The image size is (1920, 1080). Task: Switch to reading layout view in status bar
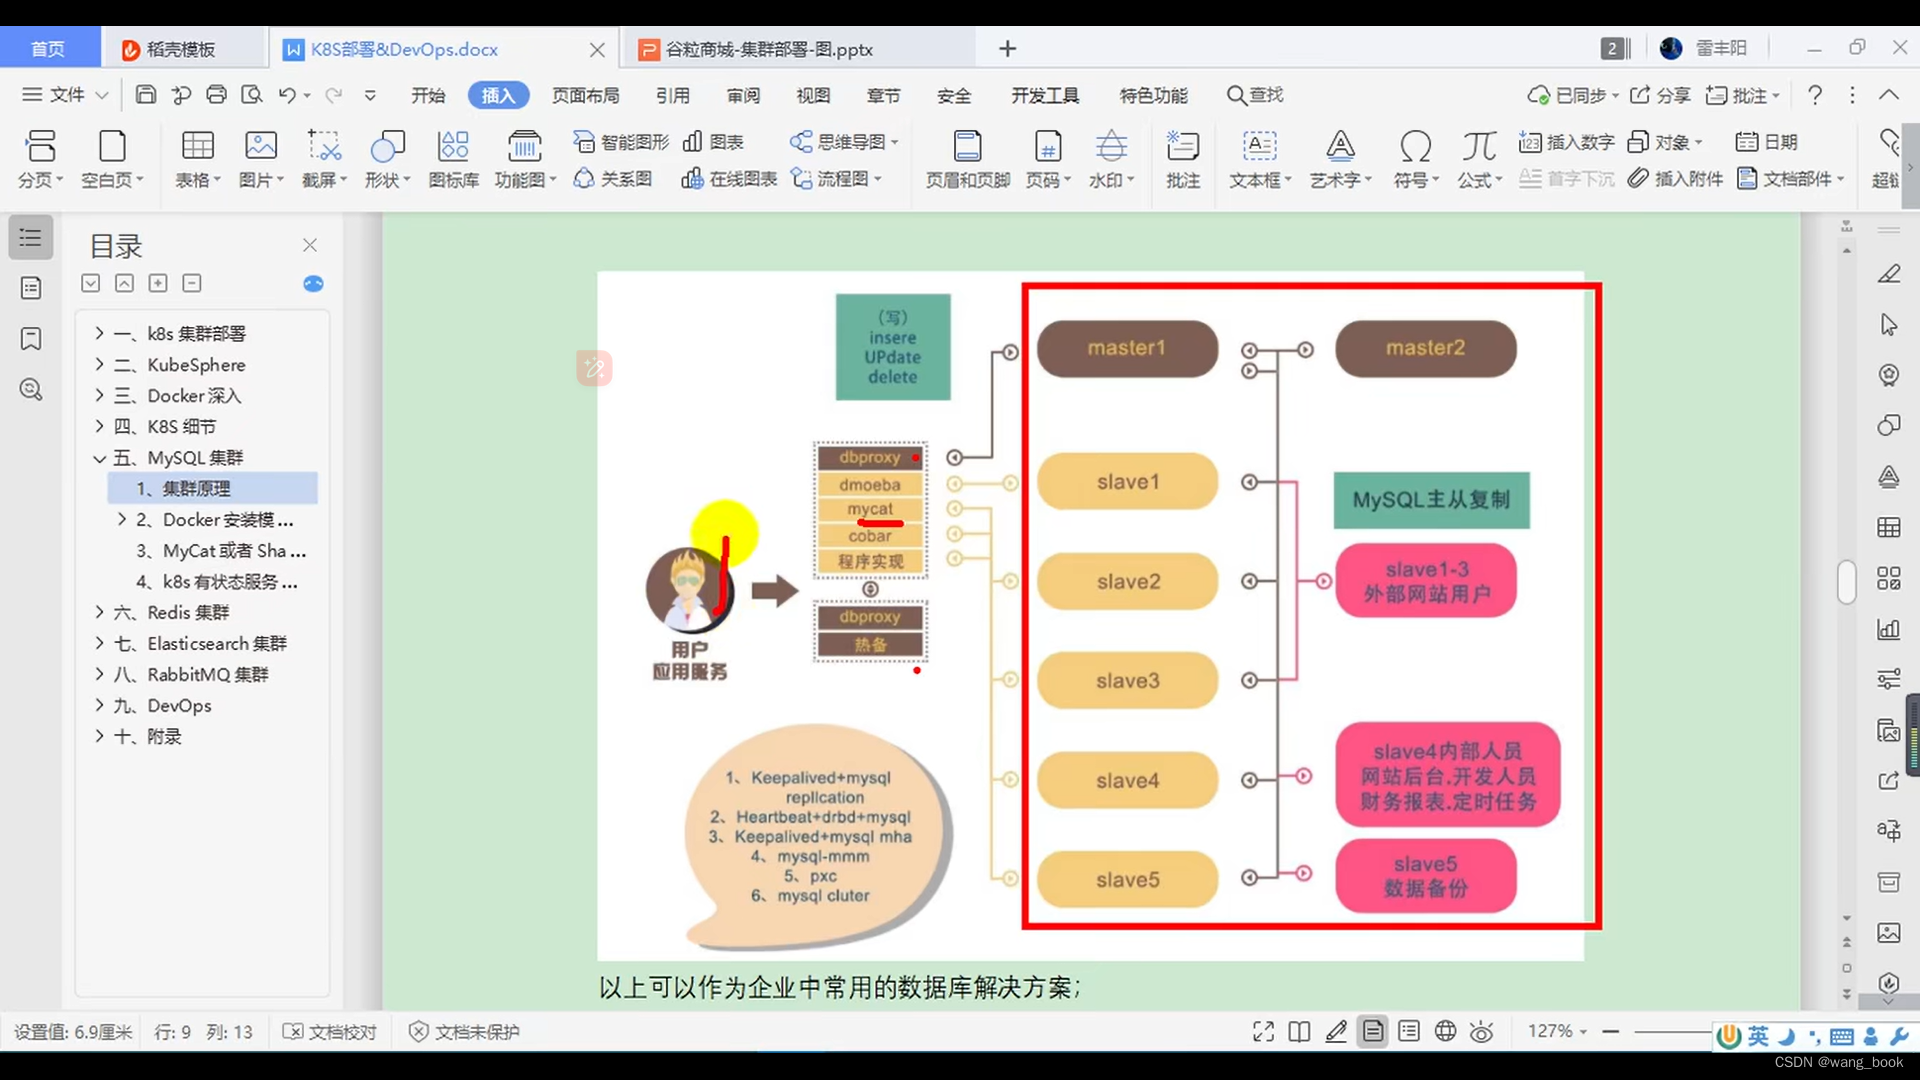[x=1299, y=1031]
